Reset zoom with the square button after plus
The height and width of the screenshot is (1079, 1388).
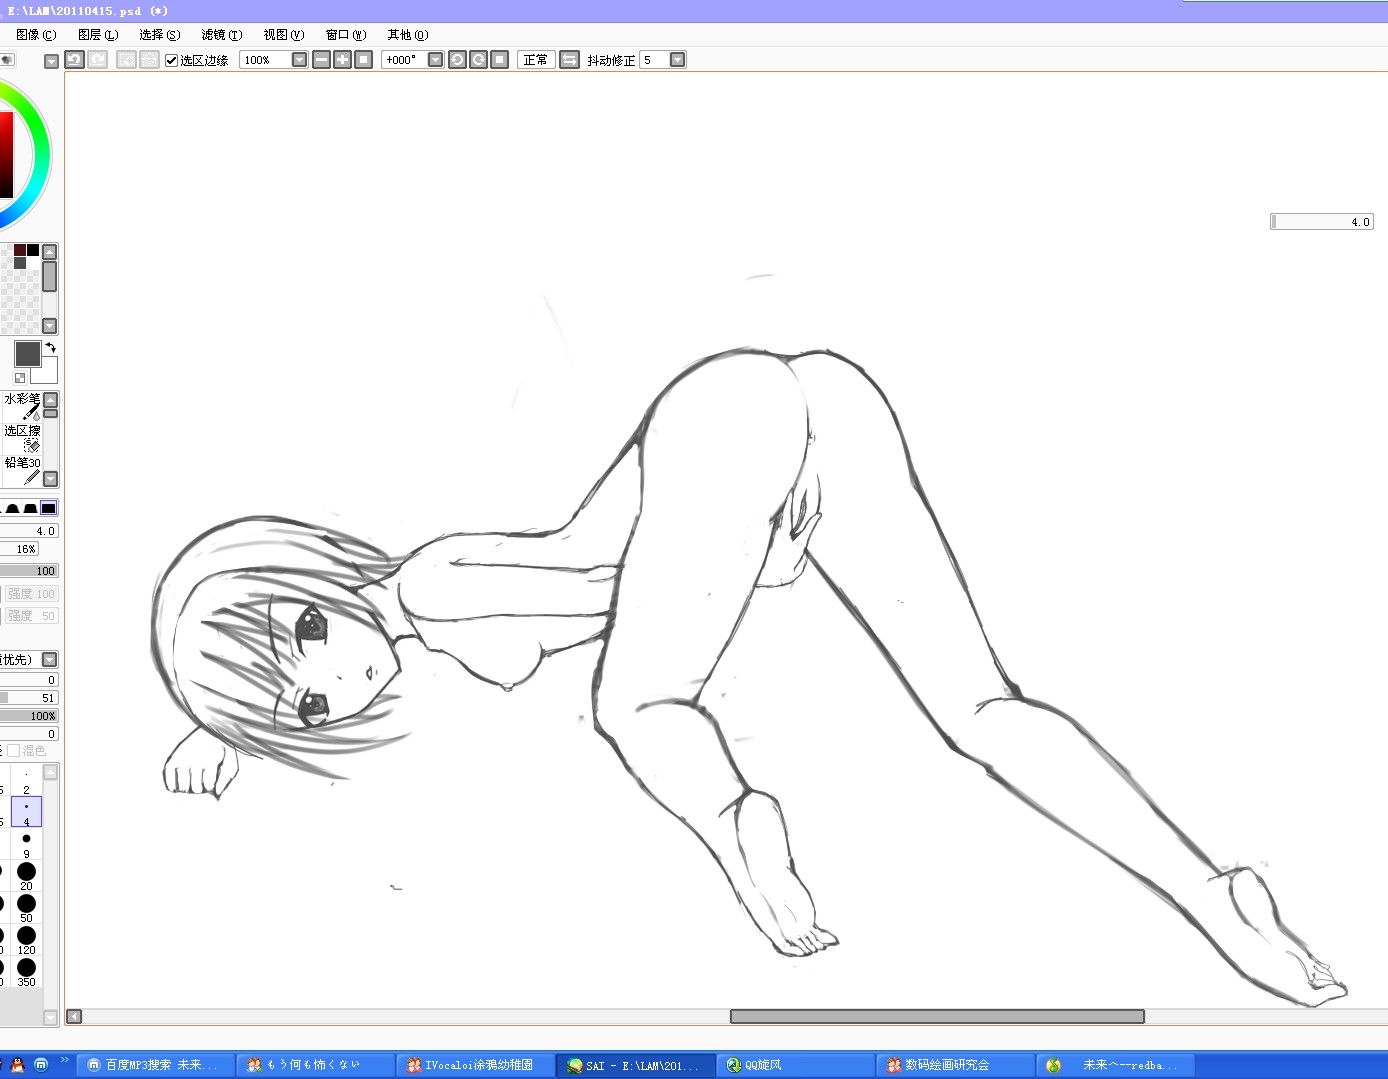[364, 60]
